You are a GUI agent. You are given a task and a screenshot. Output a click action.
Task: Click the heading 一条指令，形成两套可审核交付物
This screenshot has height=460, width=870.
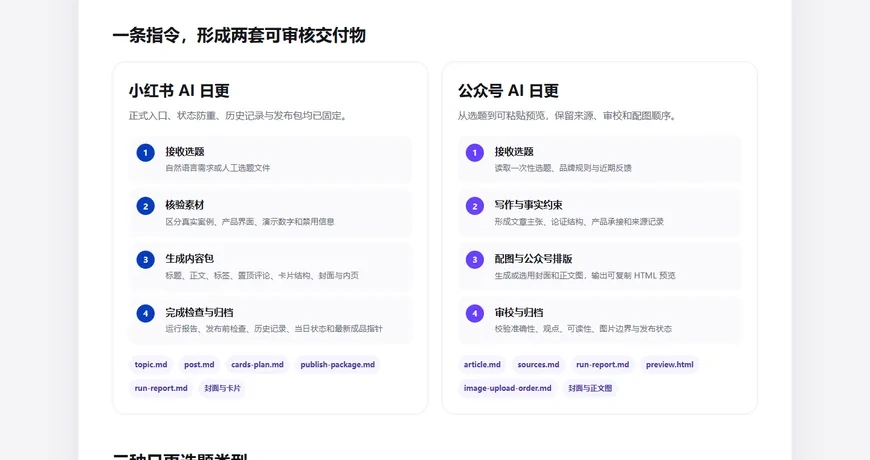pyautogui.click(x=239, y=36)
